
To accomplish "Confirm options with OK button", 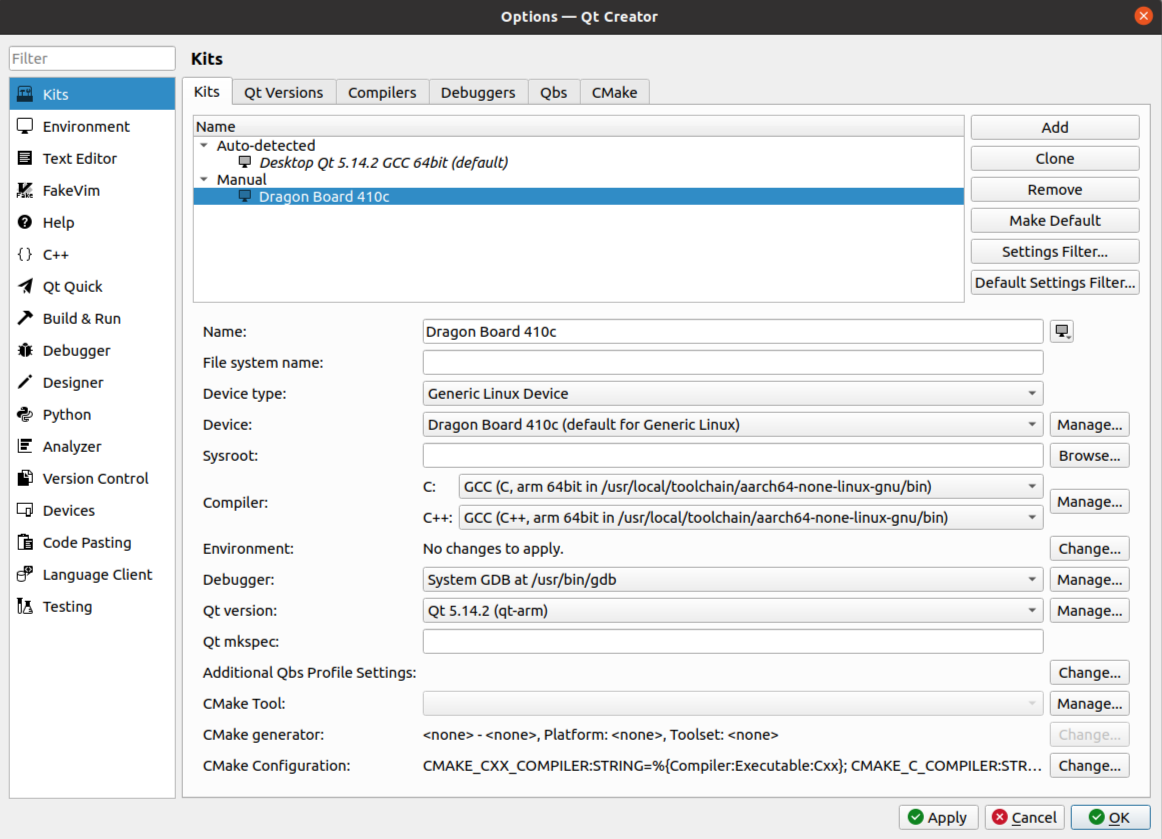I will click(x=1110, y=818).
